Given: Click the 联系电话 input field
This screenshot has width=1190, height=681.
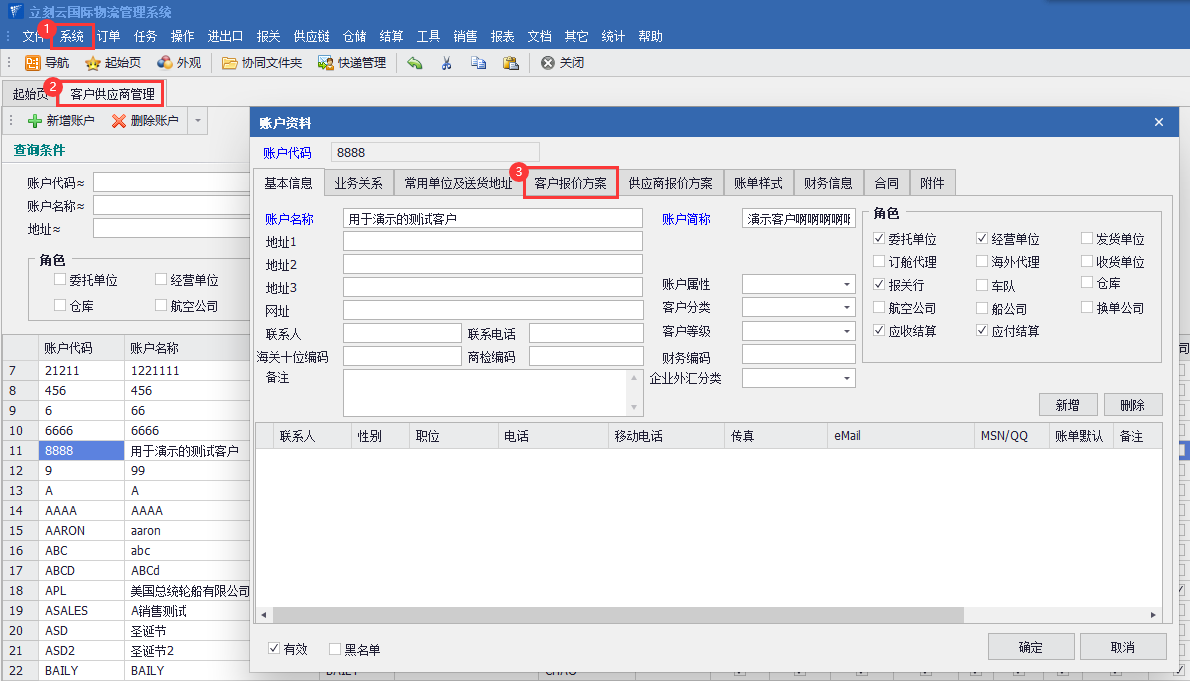Looking at the screenshot, I should pyautogui.click(x=586, y=333).
